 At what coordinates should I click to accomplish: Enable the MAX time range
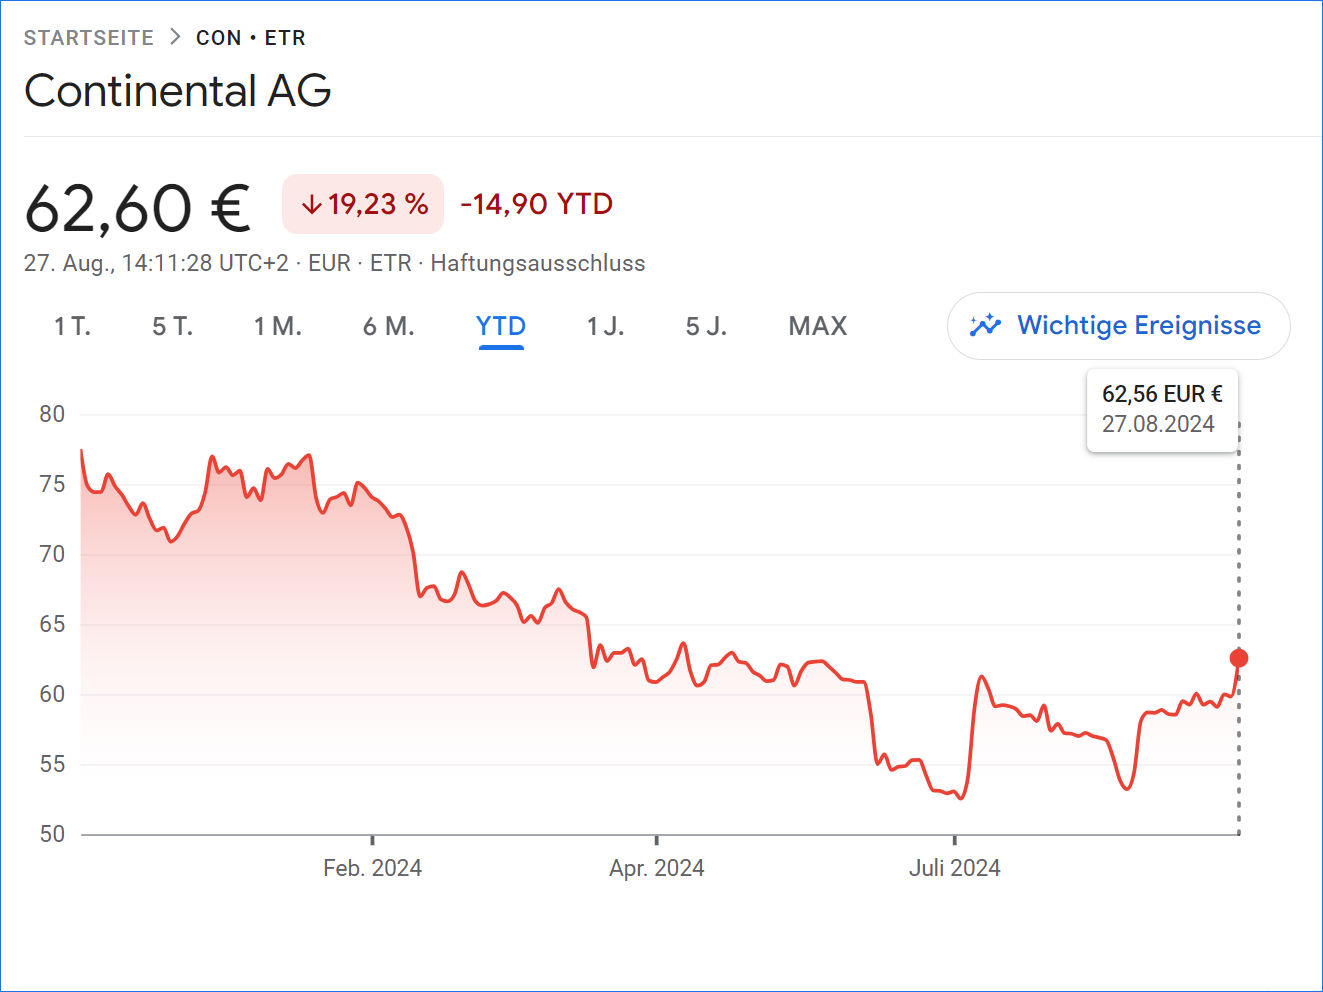click(x=817, y=326)
